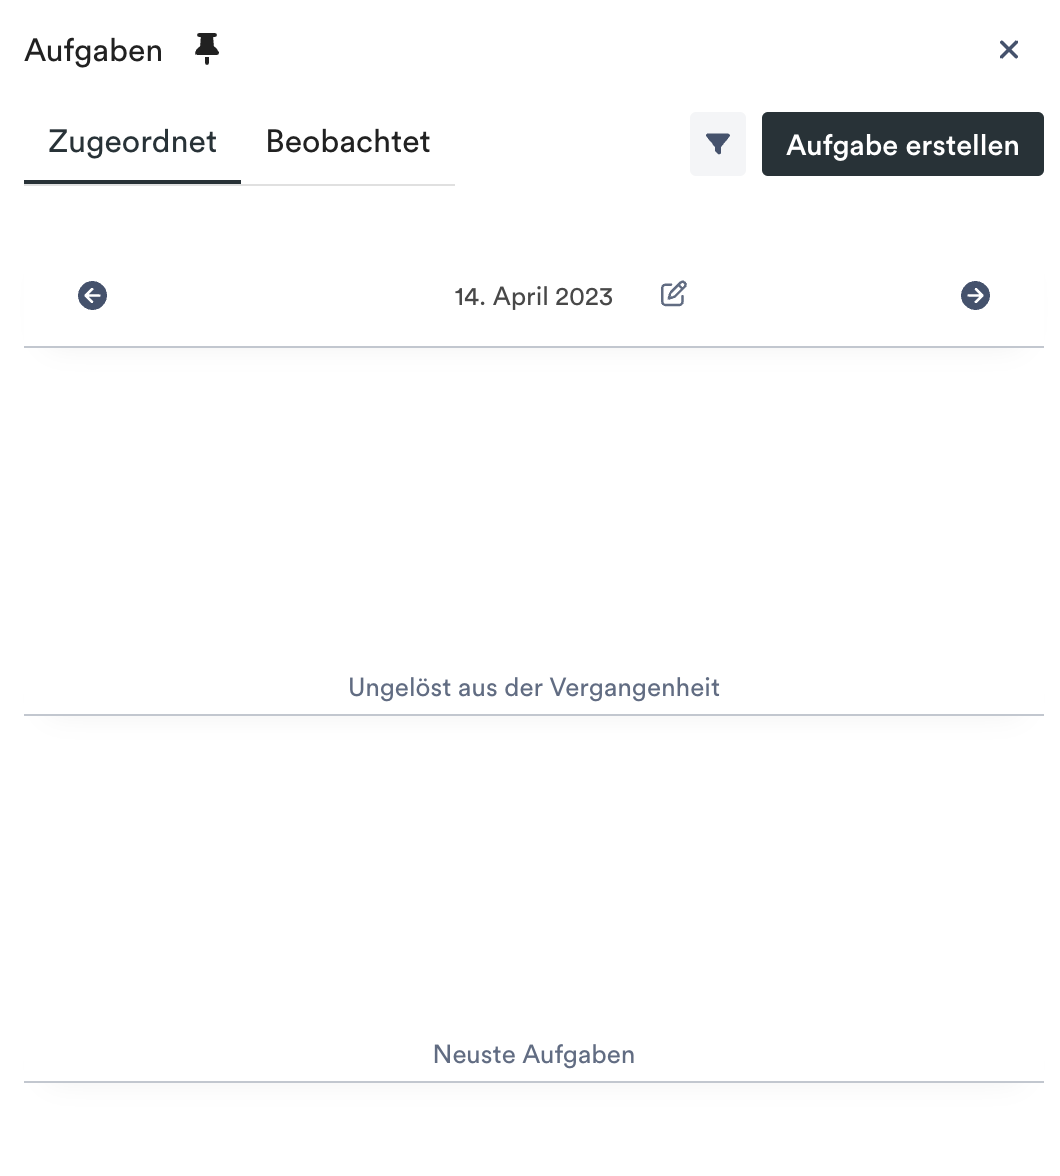Click the Aufgabe erstellen button
This screenshot has height=1176, width=1060.
[x=902, y=144]
